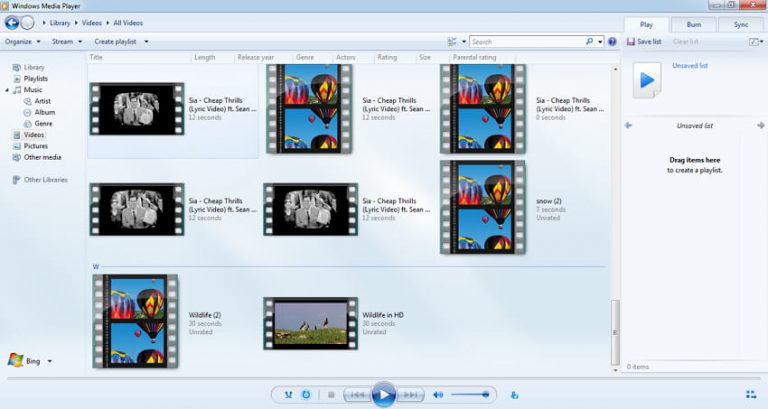The image size is (768, 409).
Task: Open Pictures in the navigation pane
Action: click(x=36, y=146)
